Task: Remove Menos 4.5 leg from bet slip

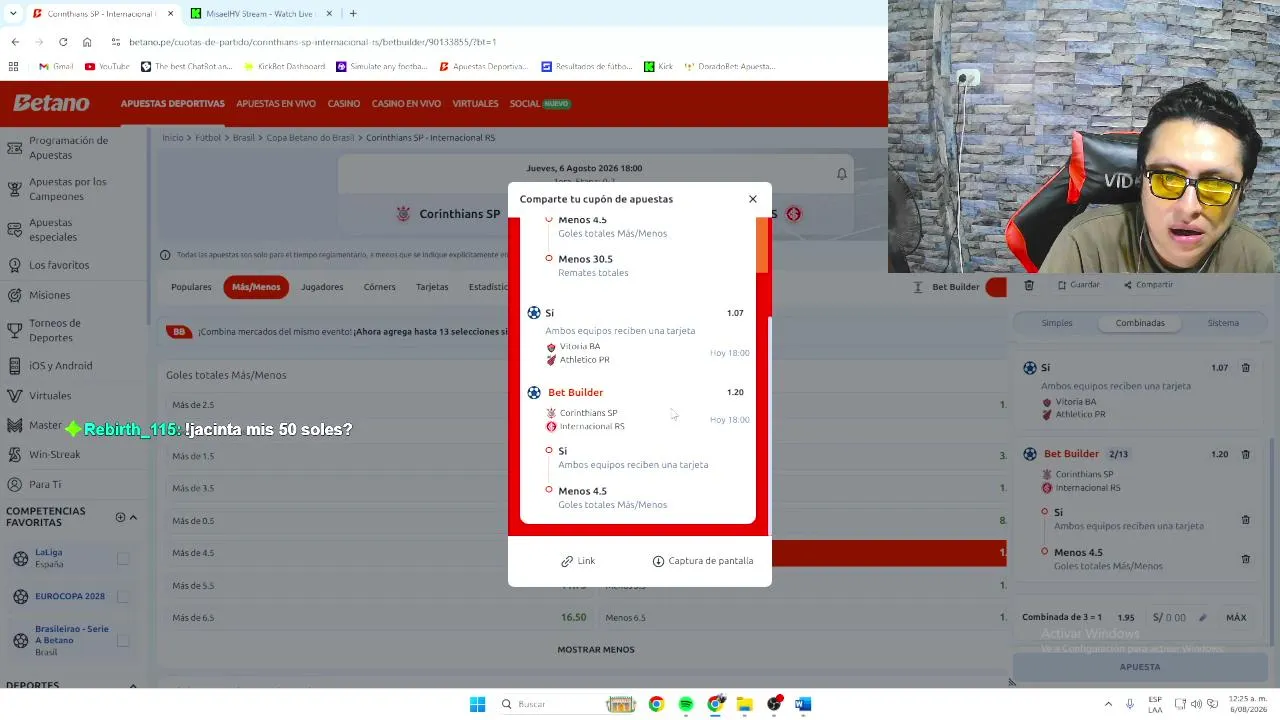Action: coord(1246,559)
